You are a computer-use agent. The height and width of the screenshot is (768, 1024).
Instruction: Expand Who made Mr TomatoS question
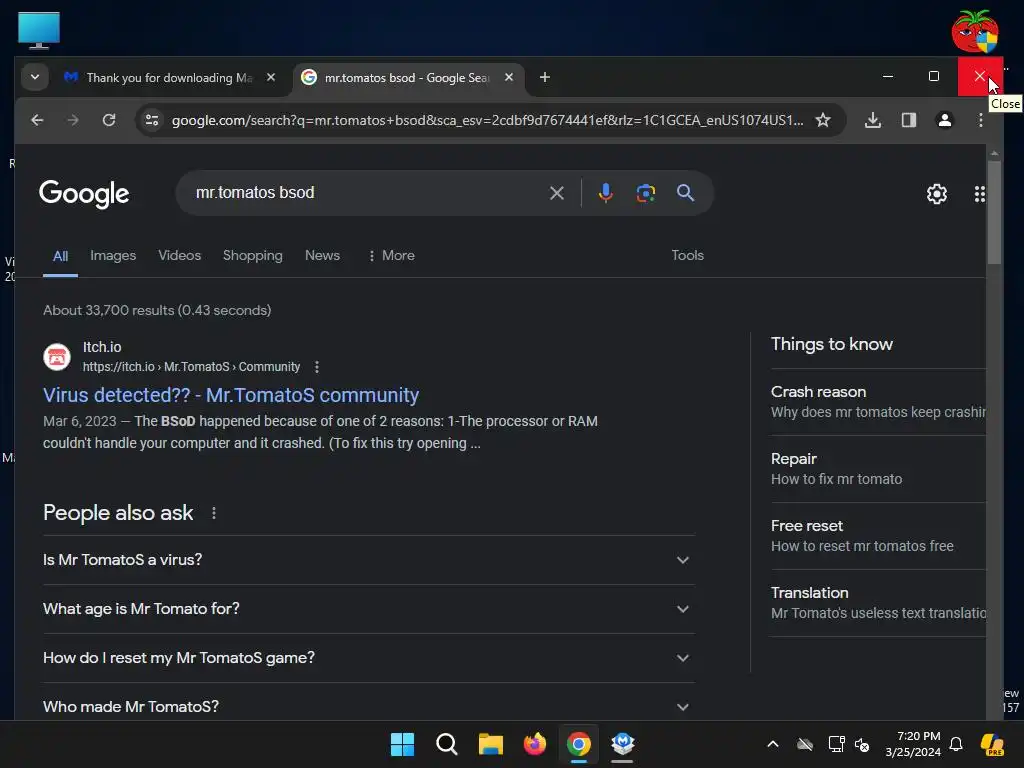(369, 705)
